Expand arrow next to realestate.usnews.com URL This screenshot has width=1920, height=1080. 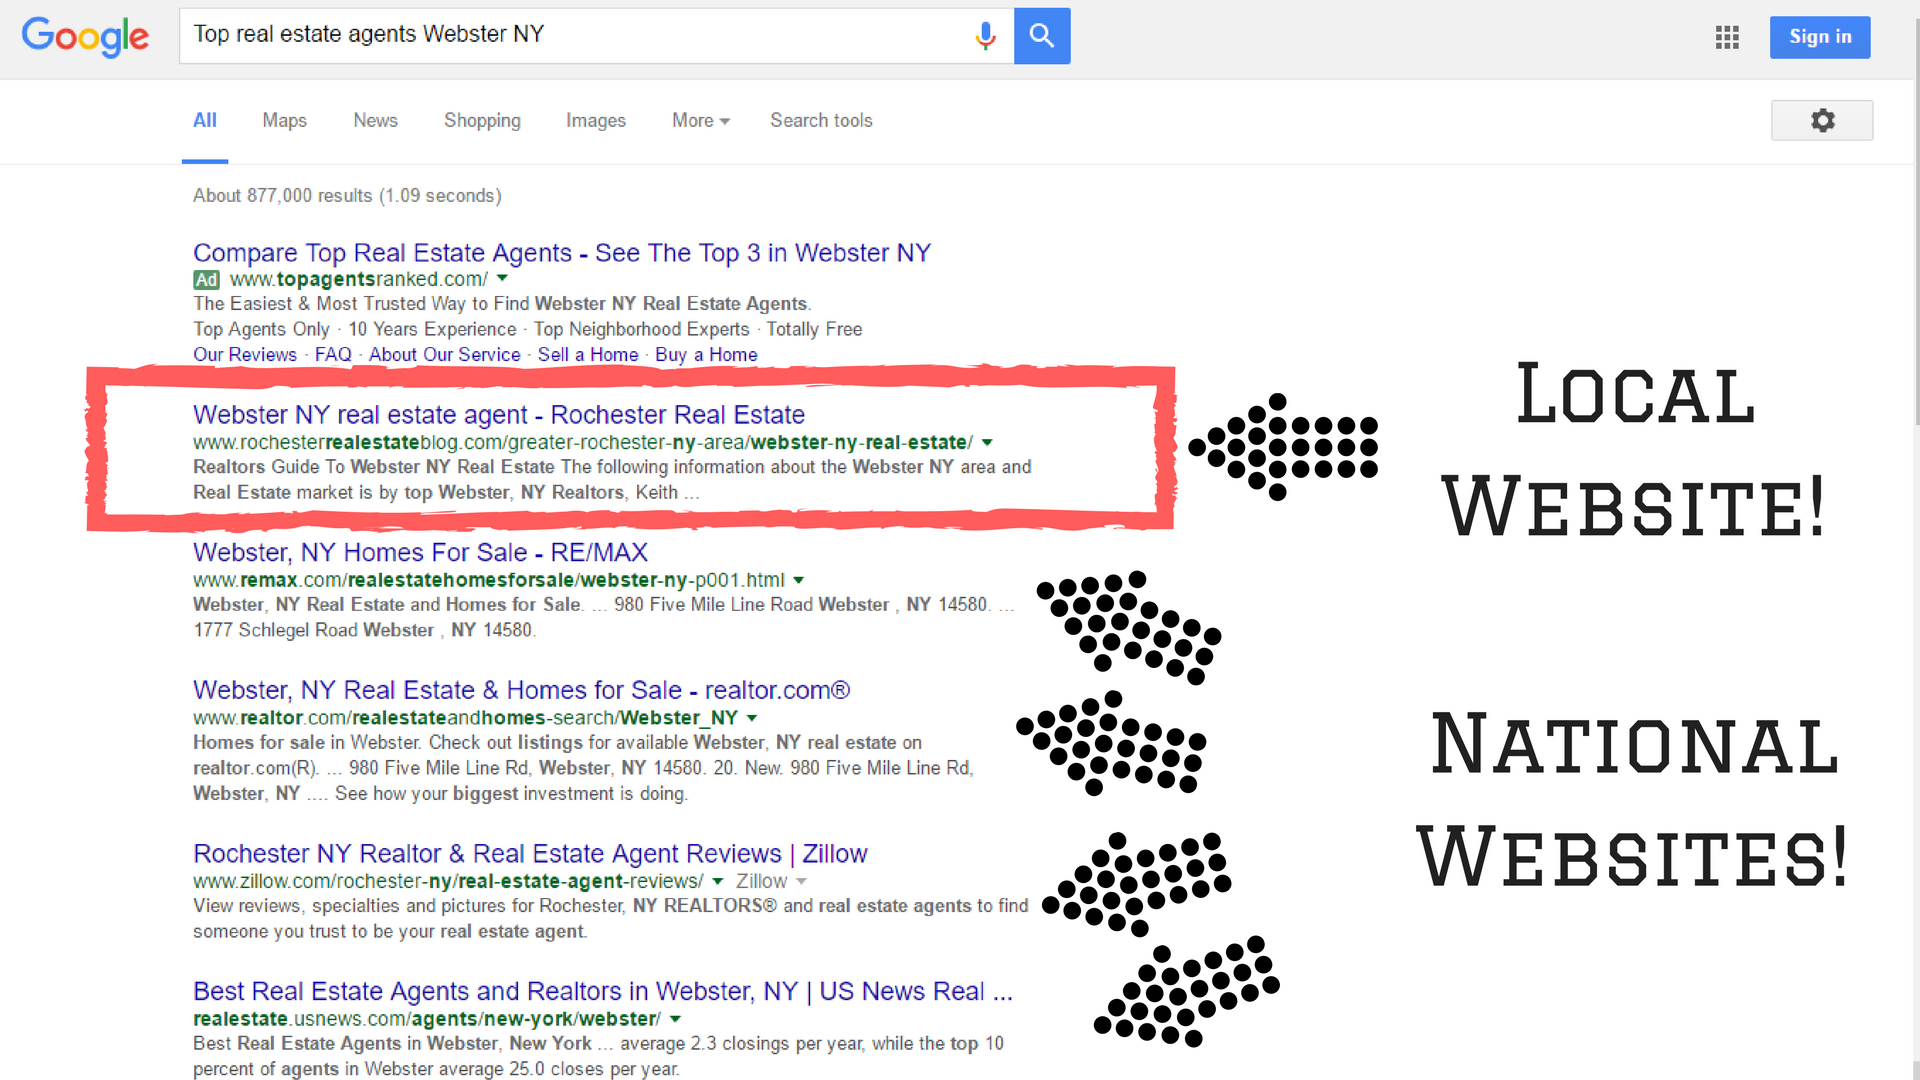pos(675,1019)
